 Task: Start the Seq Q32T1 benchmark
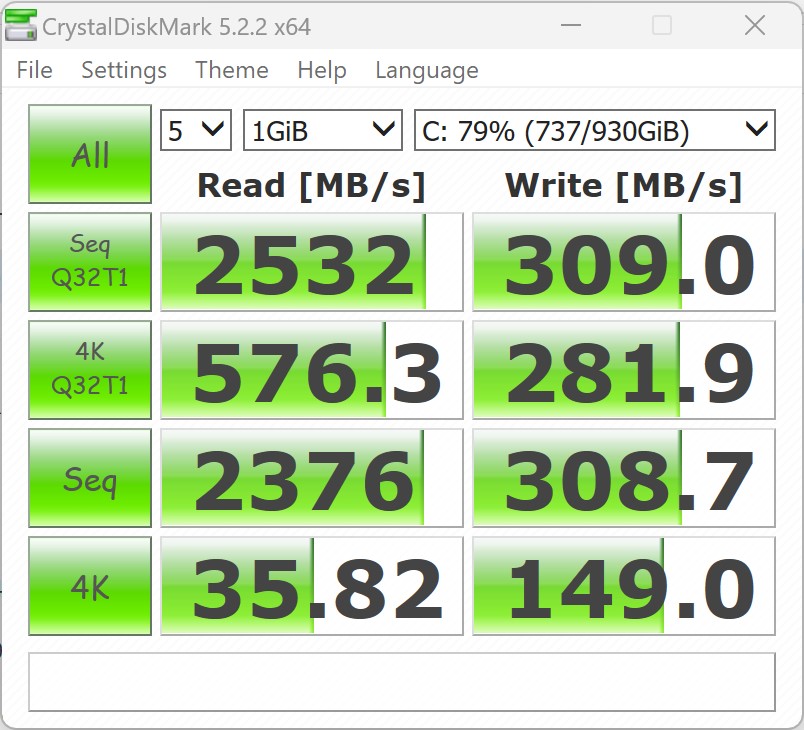(90, 262)
